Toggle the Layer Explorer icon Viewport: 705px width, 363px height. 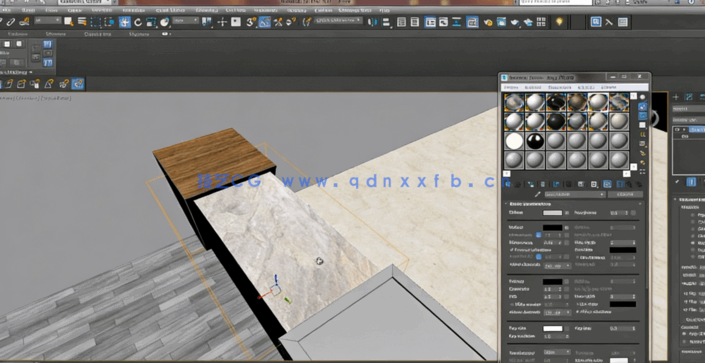(415, 22)
